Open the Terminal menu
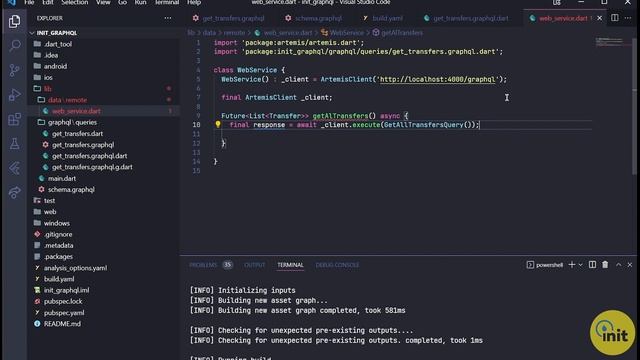This screenshot has width=640, height=360. pos(167,2)
